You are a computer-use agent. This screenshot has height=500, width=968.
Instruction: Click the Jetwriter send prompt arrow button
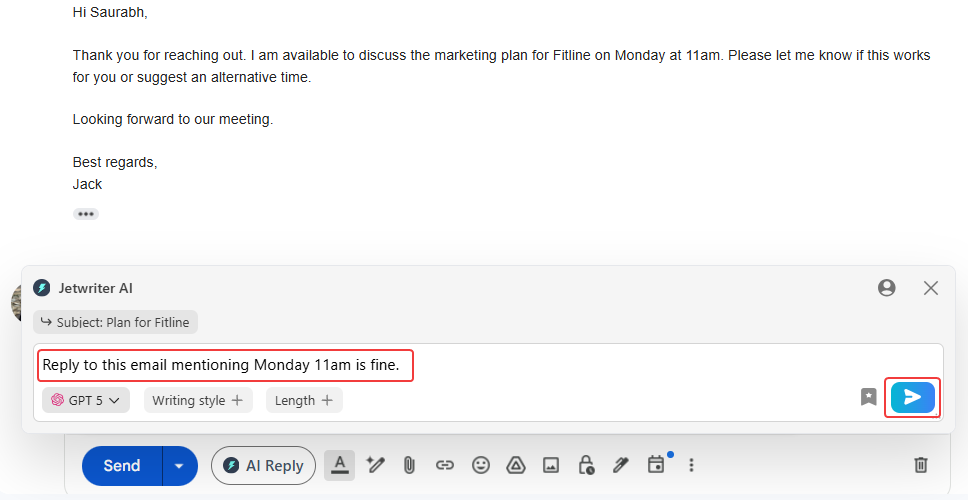[x=912, y=397]
